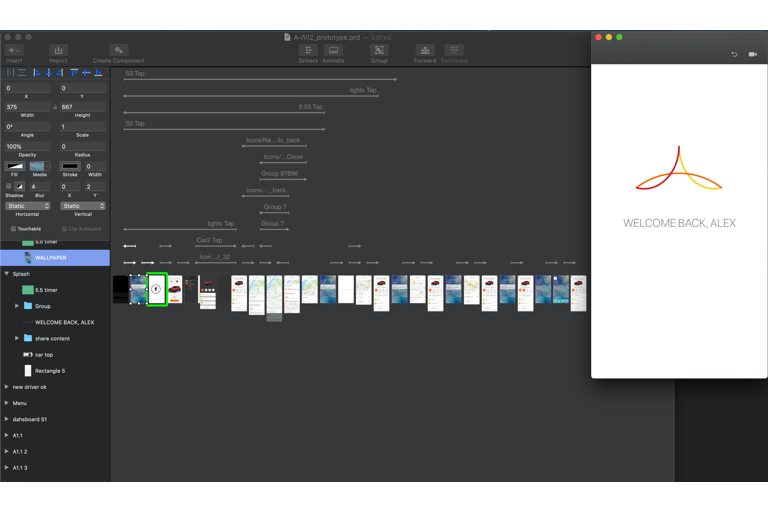Click the record video icon in preview
The width and height of the screenshot is (768, 512).
753,54
